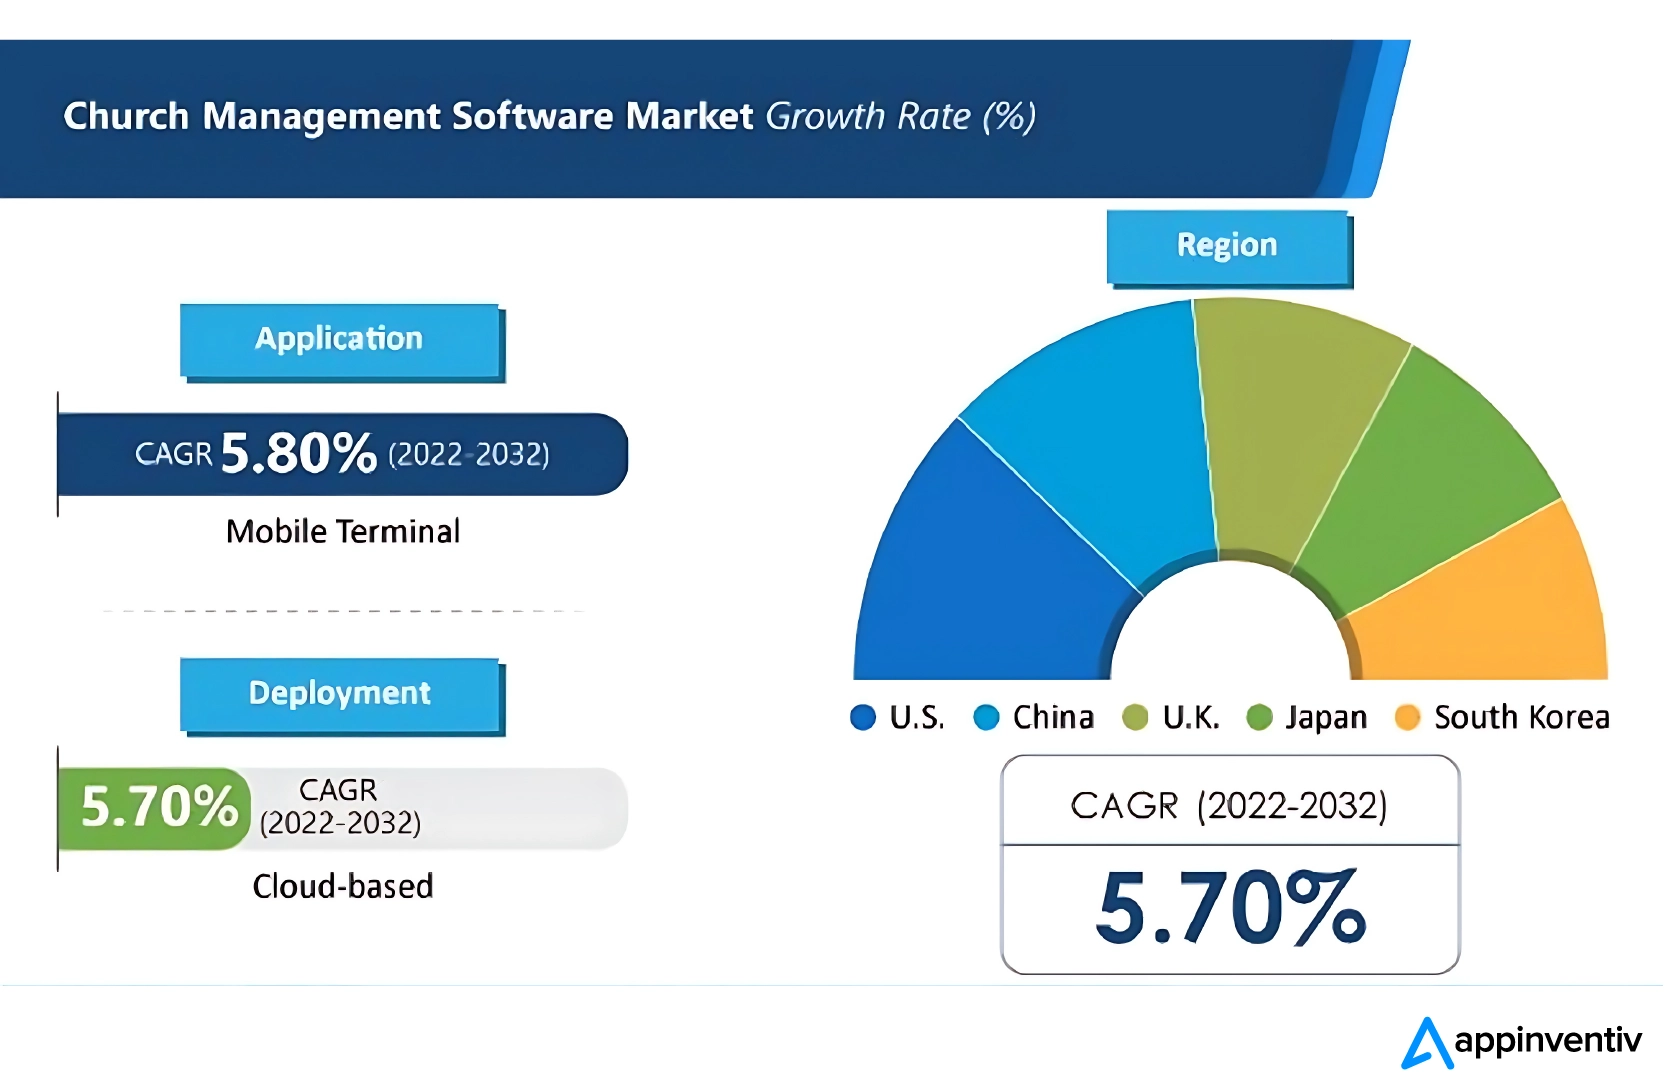Click the Church Management Software Market title
Image resolution: width=1667 pixels, height=1090 pixels.
point(408,117)
